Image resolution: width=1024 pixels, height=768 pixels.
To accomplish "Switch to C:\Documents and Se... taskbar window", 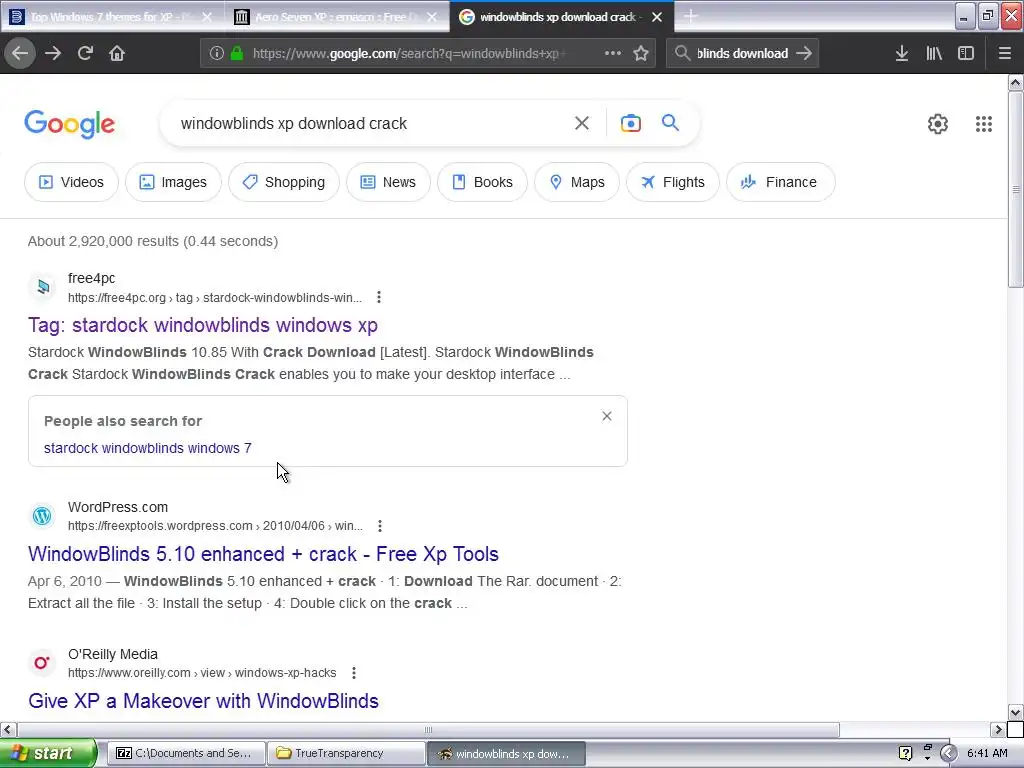I will (186, 753).
